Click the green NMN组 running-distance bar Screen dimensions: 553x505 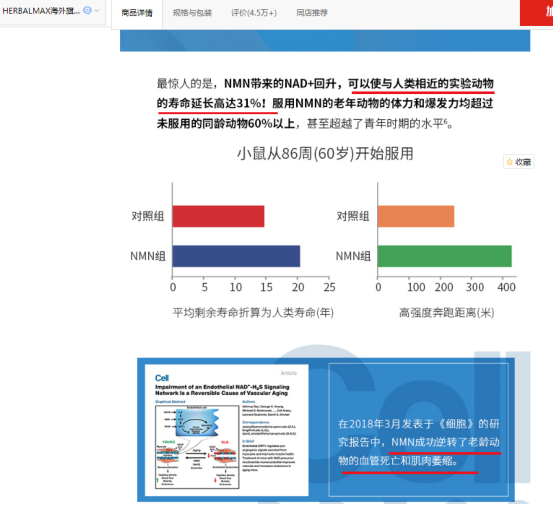[x=444, y=256]
